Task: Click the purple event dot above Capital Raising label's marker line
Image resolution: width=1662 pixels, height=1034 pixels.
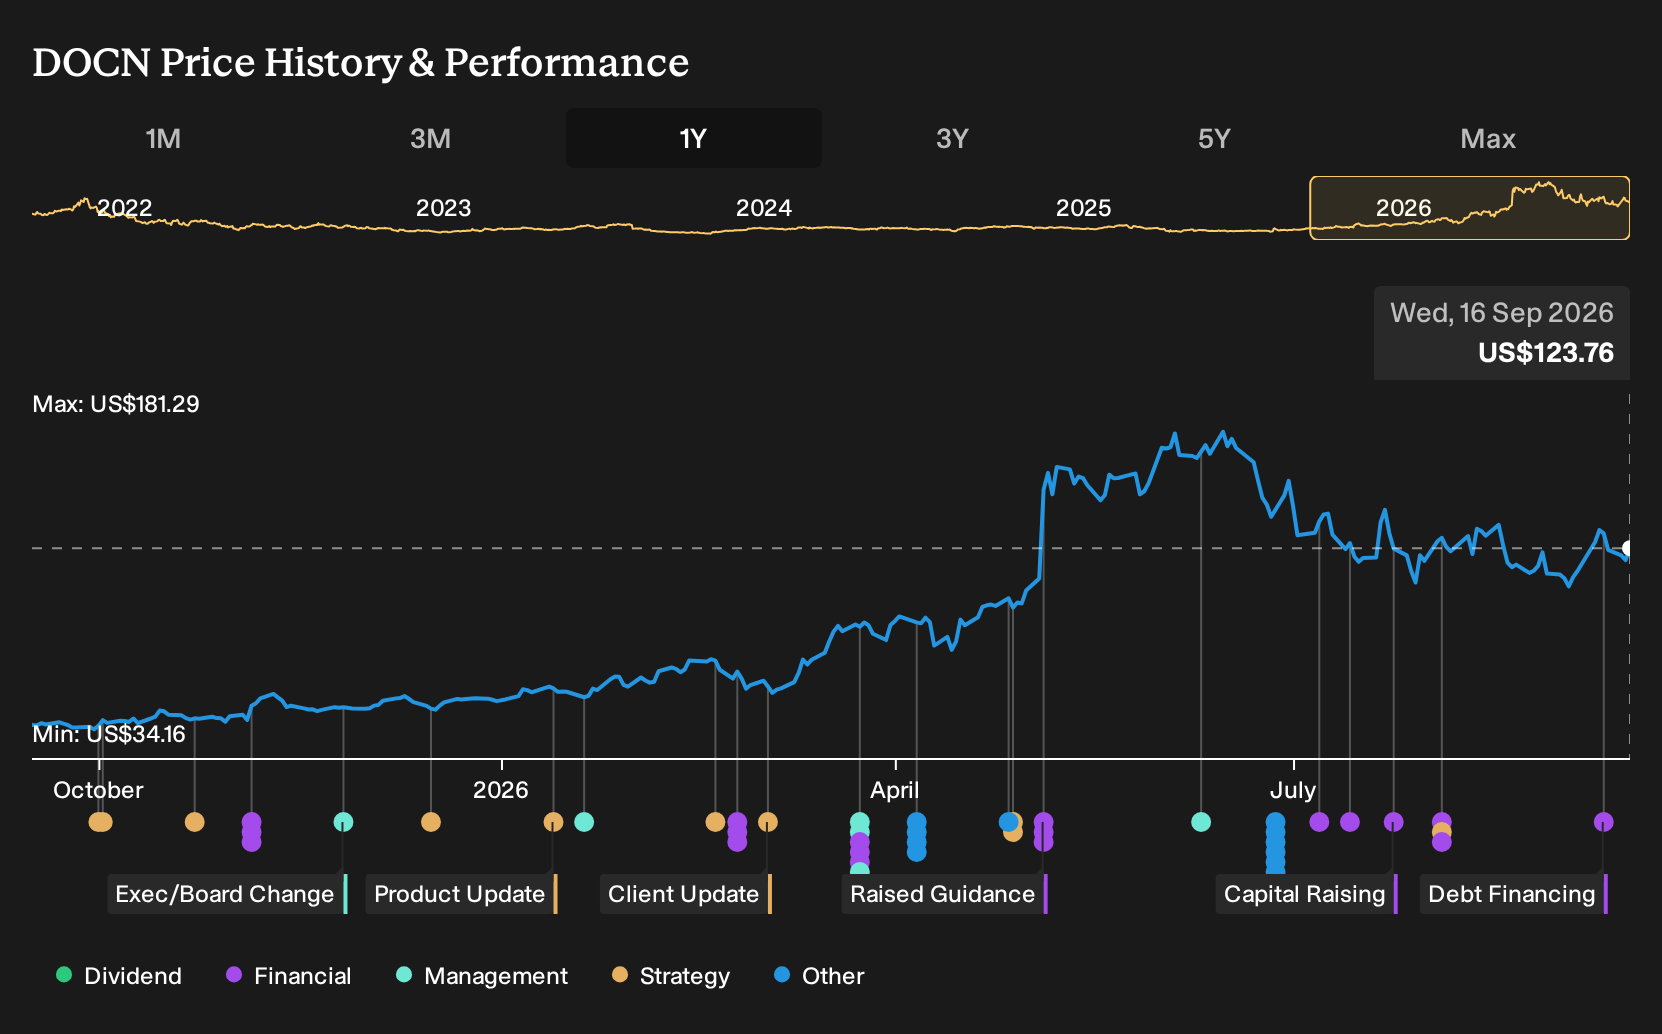Action: 1393,822
